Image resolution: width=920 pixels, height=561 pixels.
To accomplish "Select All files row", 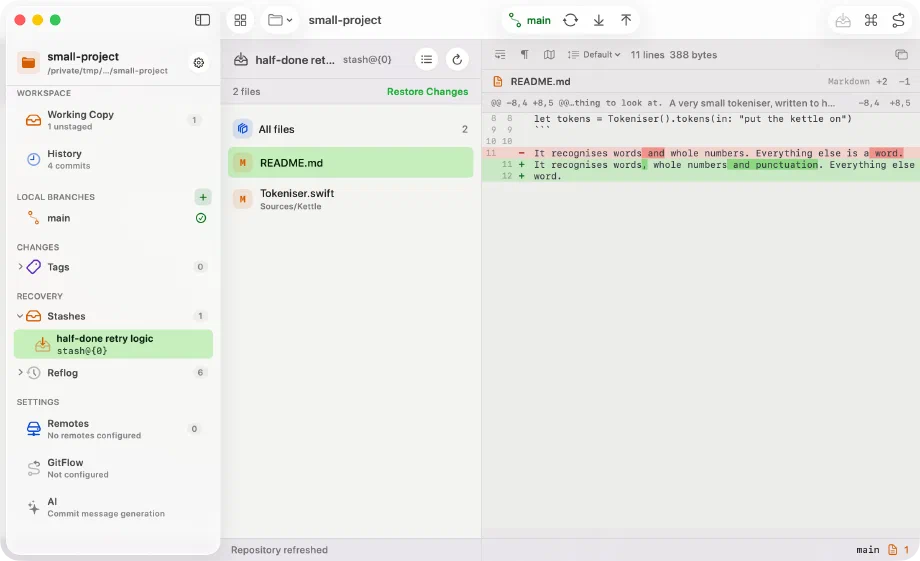I will [x=350, y=129].
